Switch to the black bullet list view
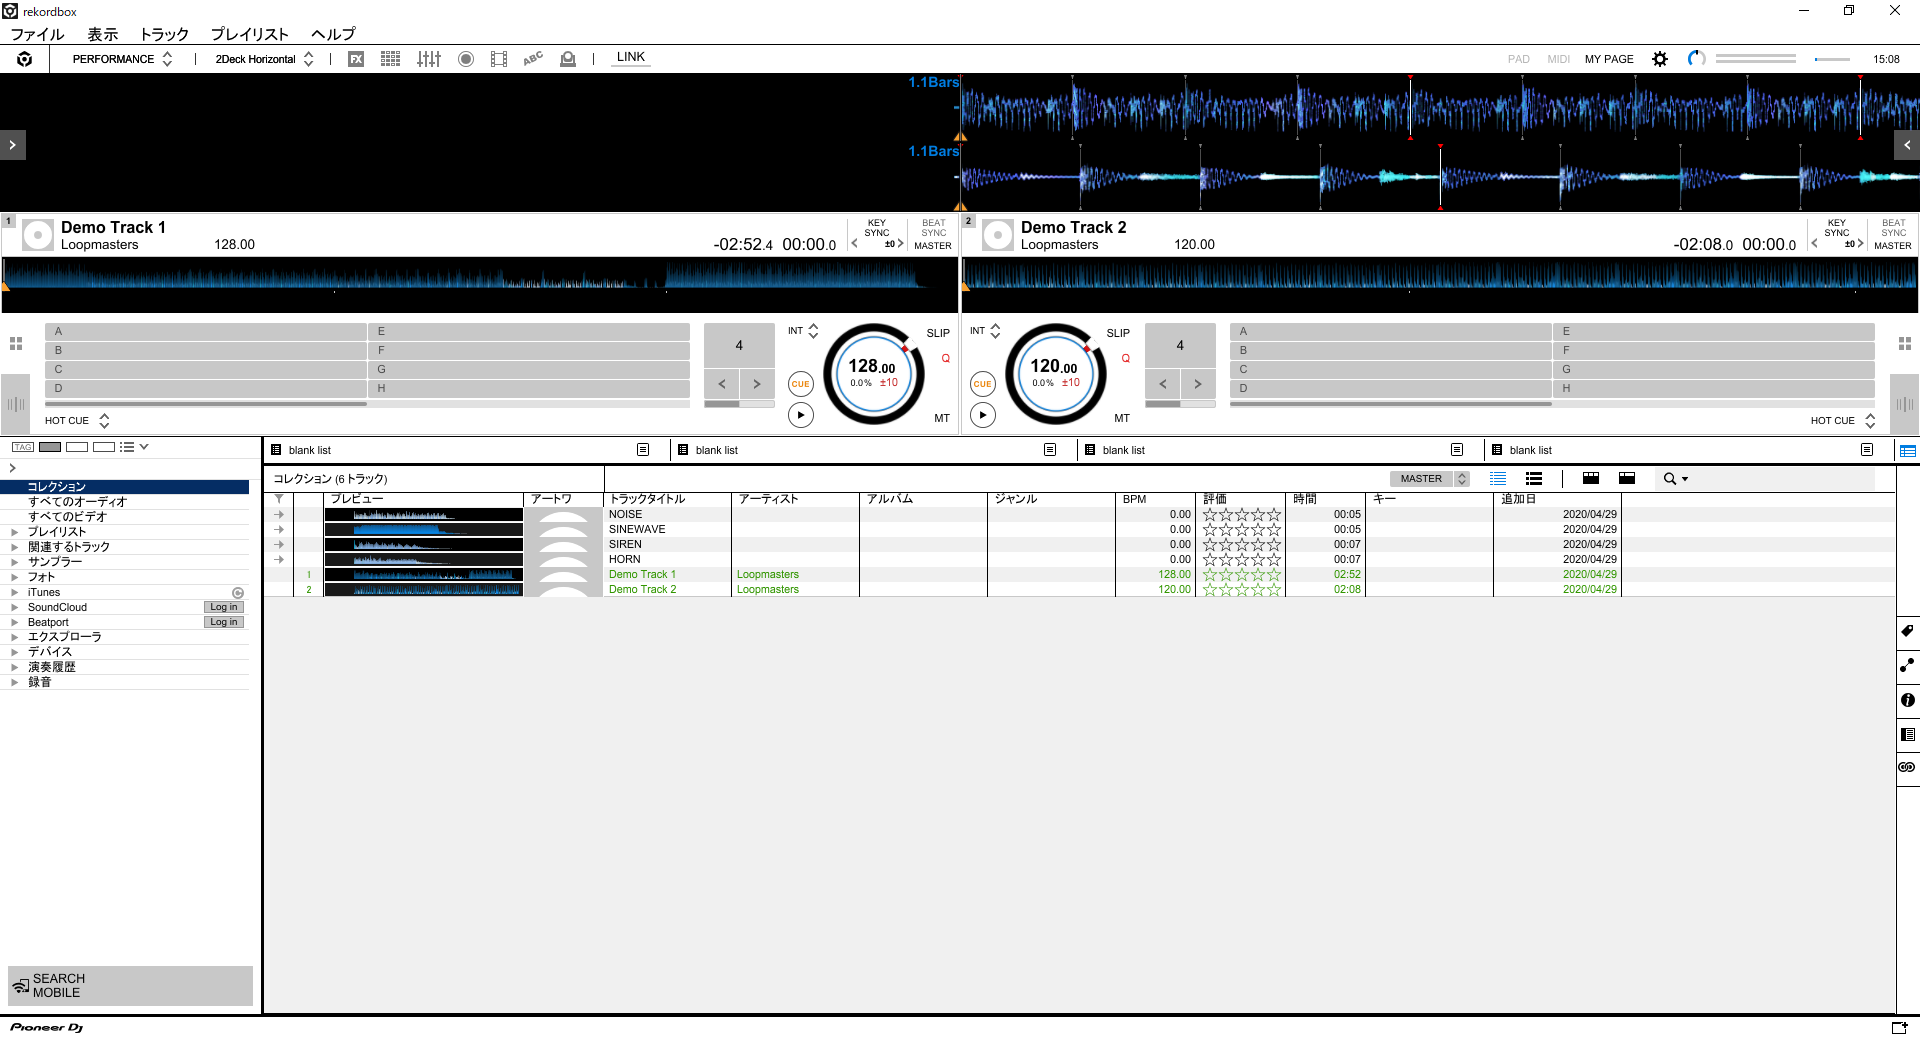The height and width of the screenshot is (1040, 1920). click(x=1534, y=479)
